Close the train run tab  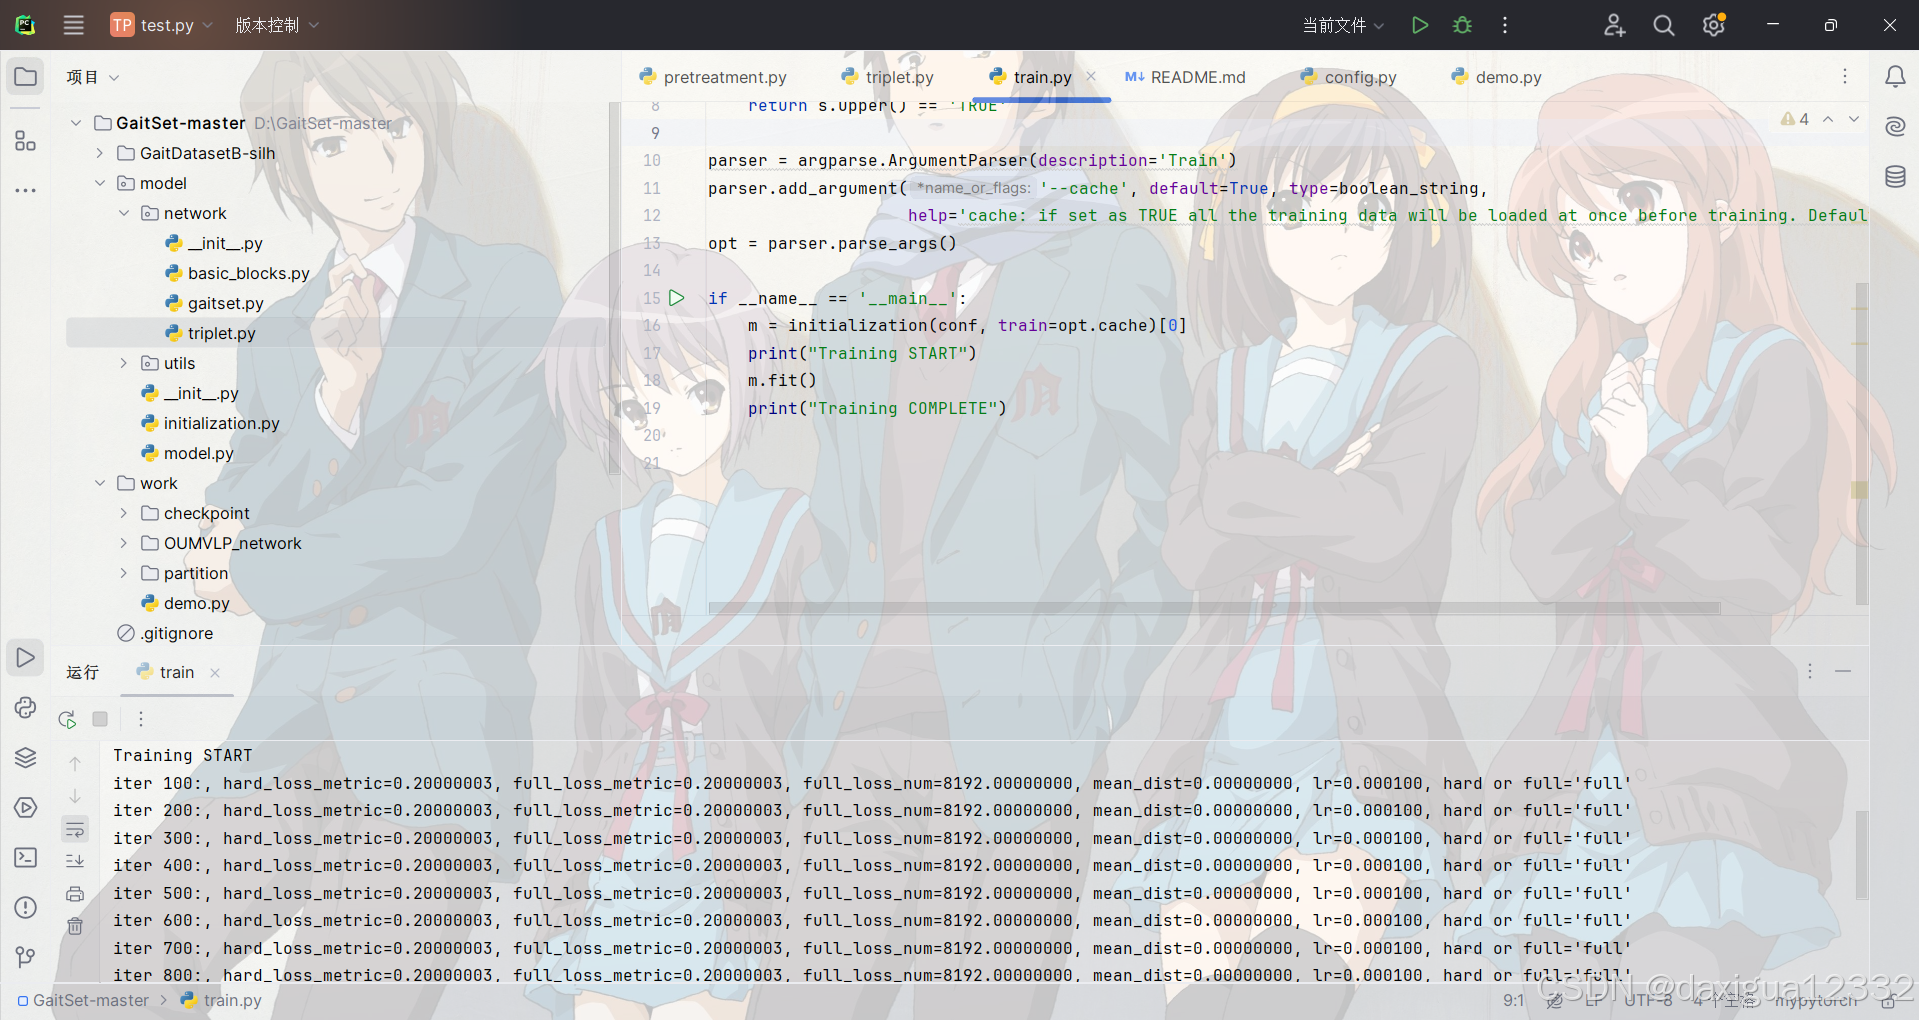pyautogui.click(x=215, y=672)
